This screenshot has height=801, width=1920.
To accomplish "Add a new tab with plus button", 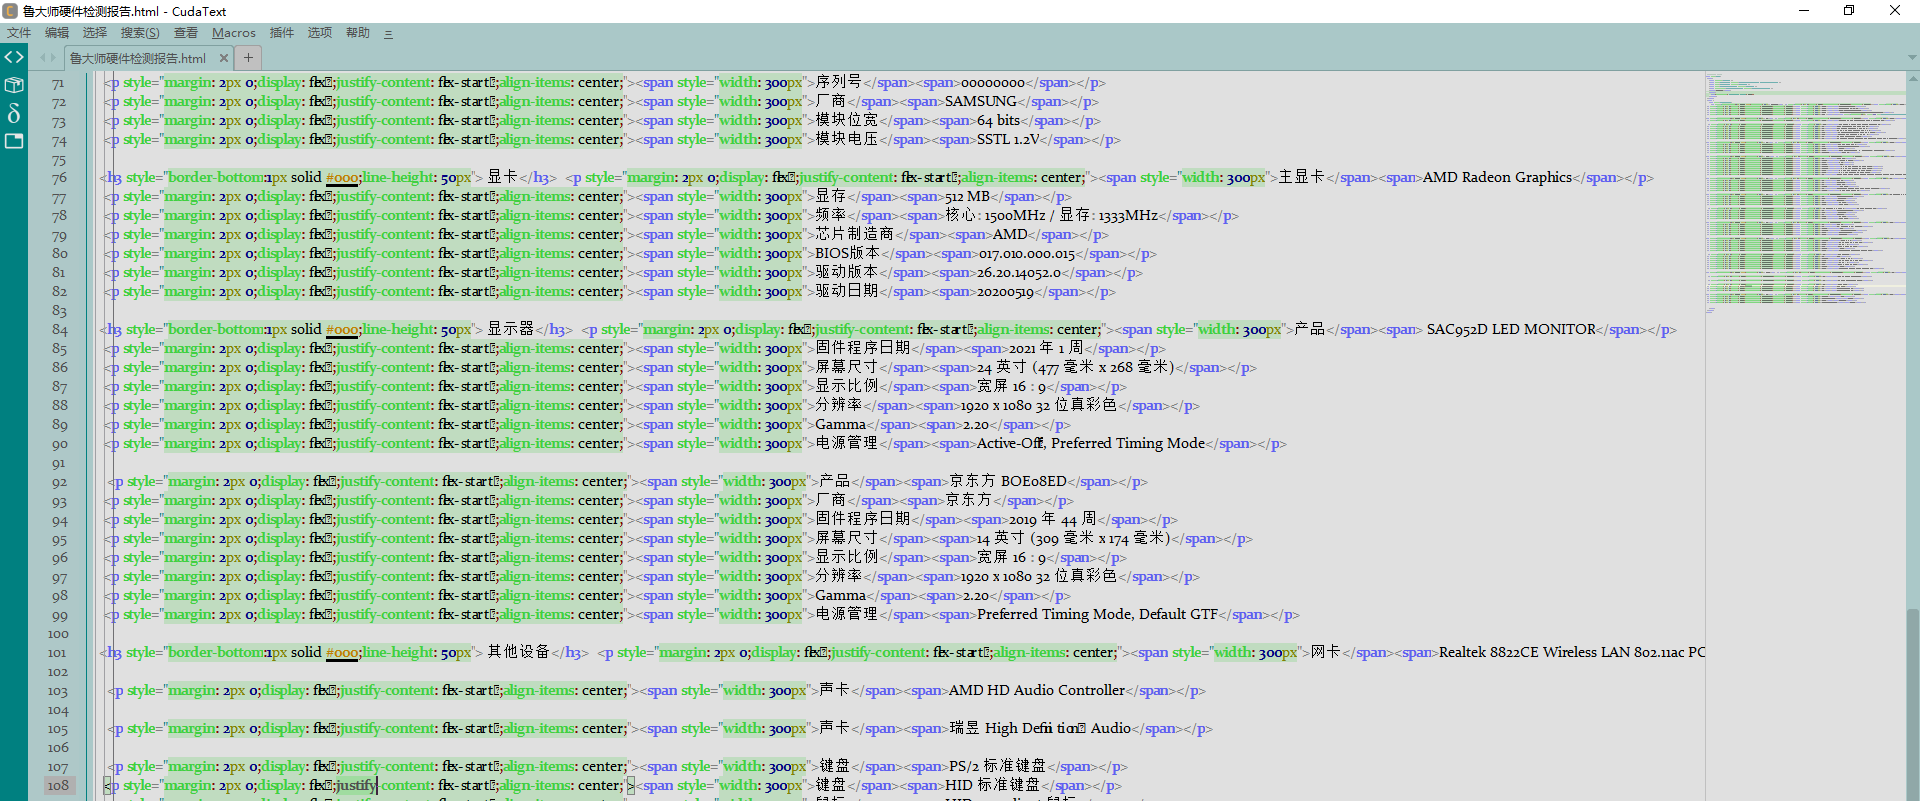I will point(248,58).
